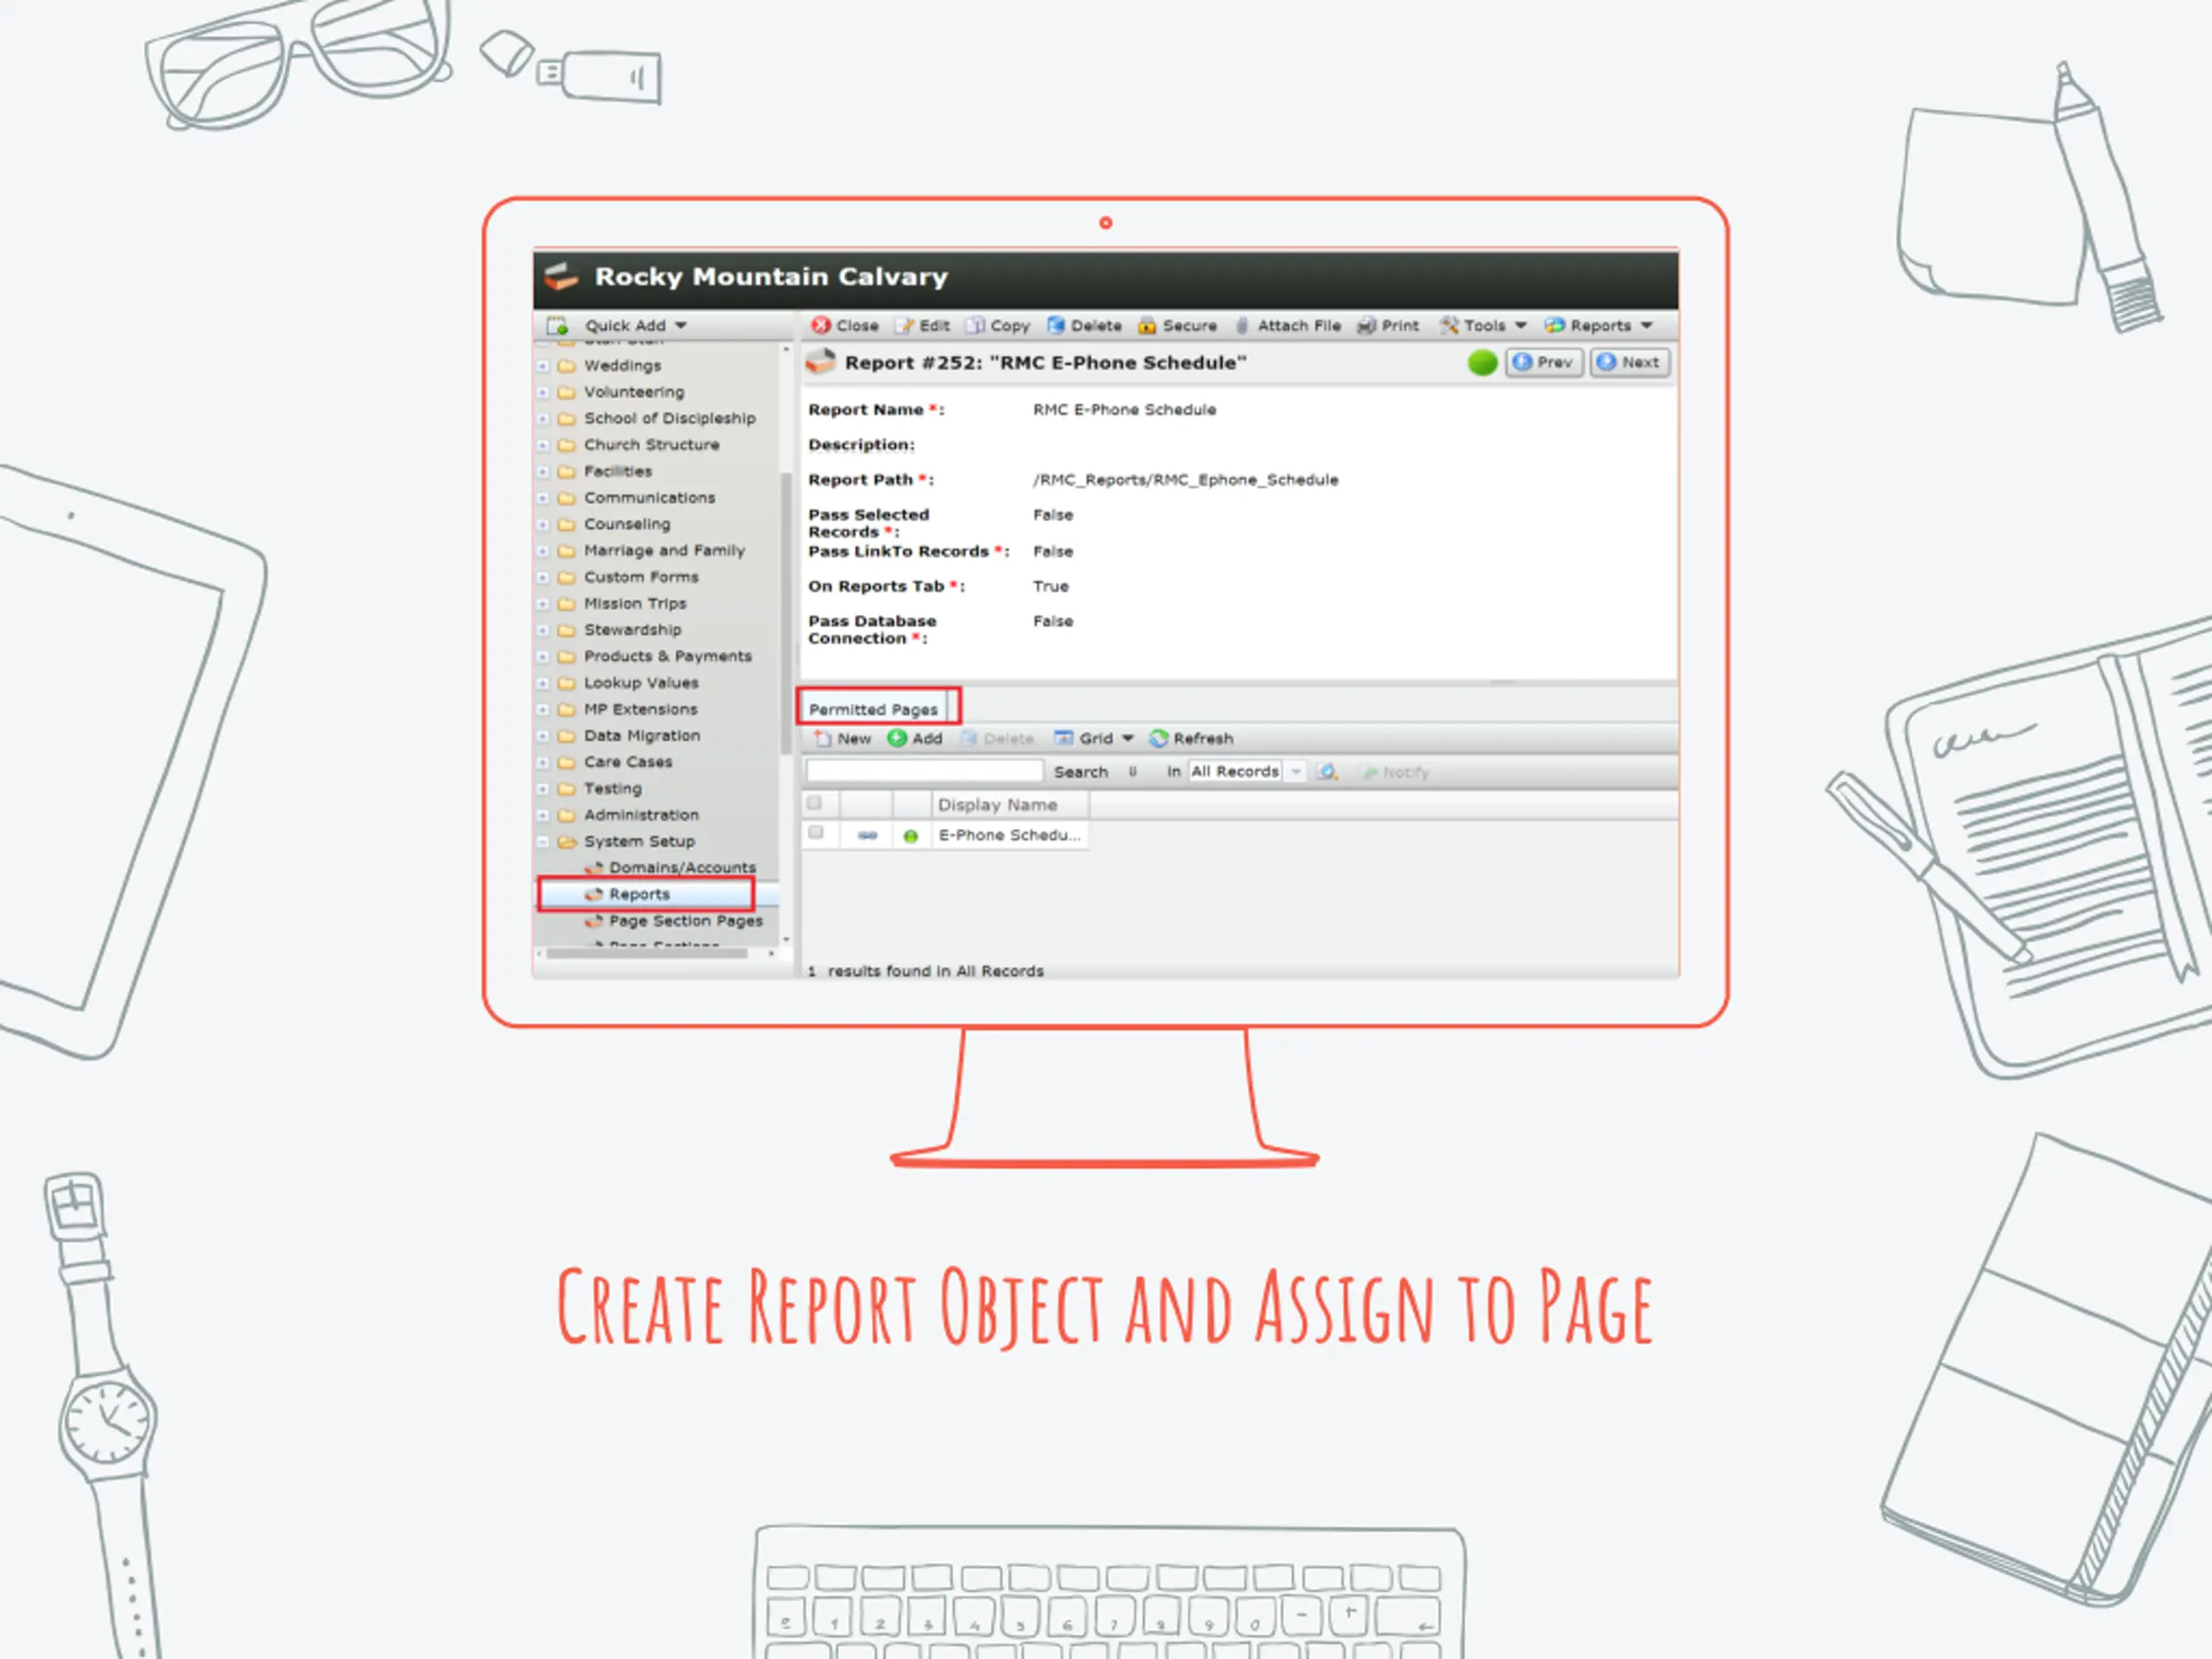Expand the Weddings folder
This screenshot has height=1659, width=2212.
(x=543, y=366)
